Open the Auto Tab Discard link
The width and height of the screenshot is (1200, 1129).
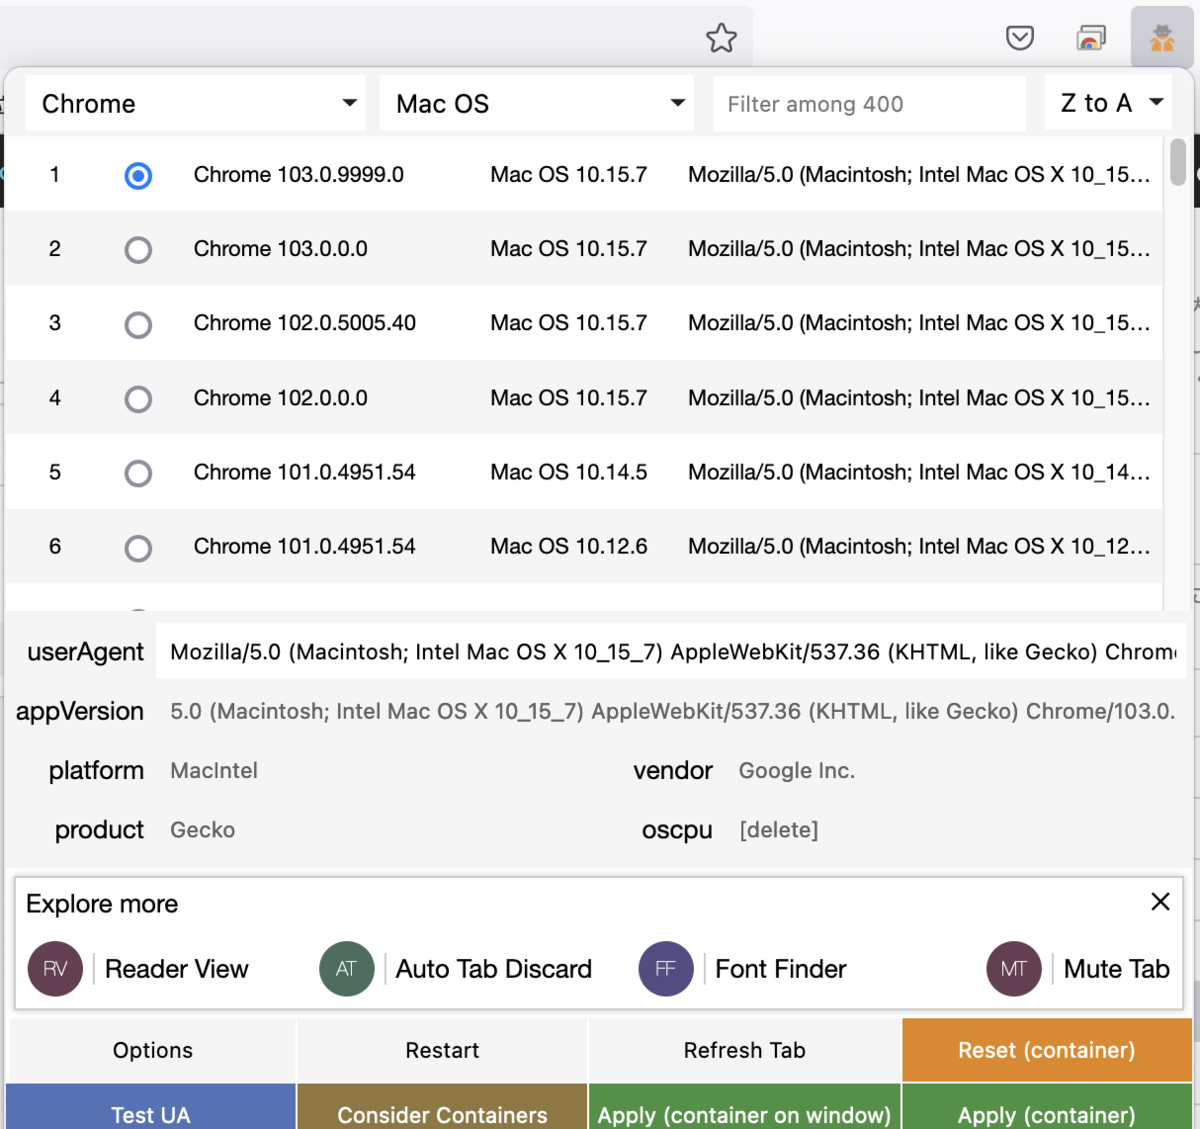tap(494, 969)
